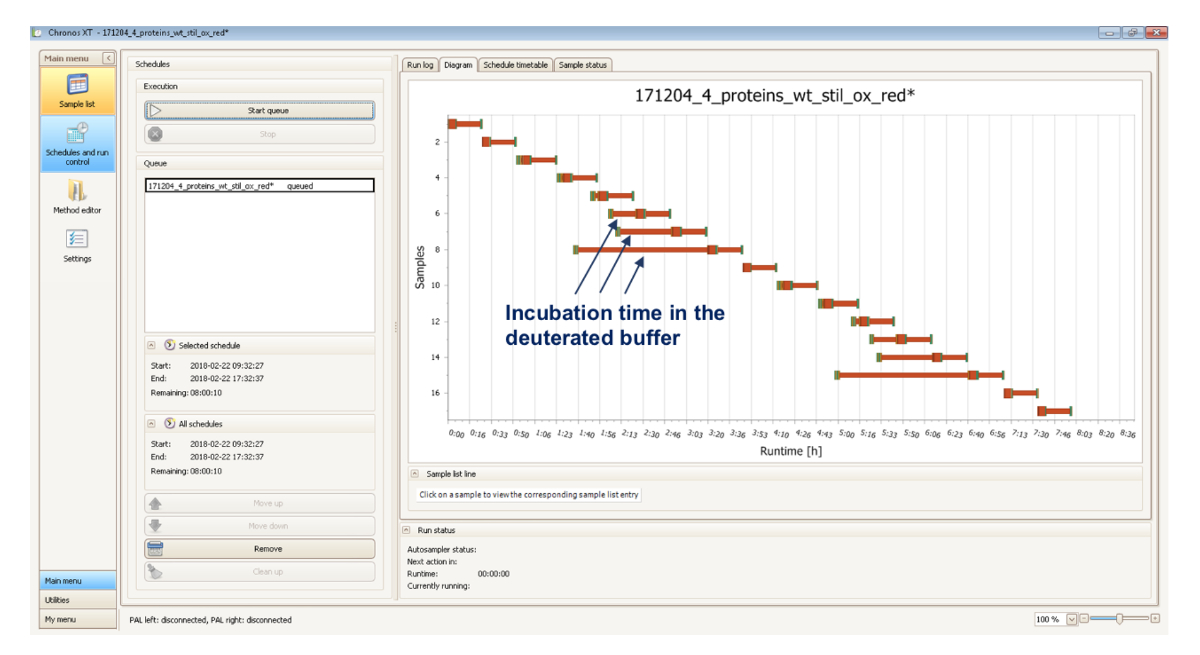1200x655 pixels.
Task: Open the Schedule timetable tab
Action: [514, 65]
